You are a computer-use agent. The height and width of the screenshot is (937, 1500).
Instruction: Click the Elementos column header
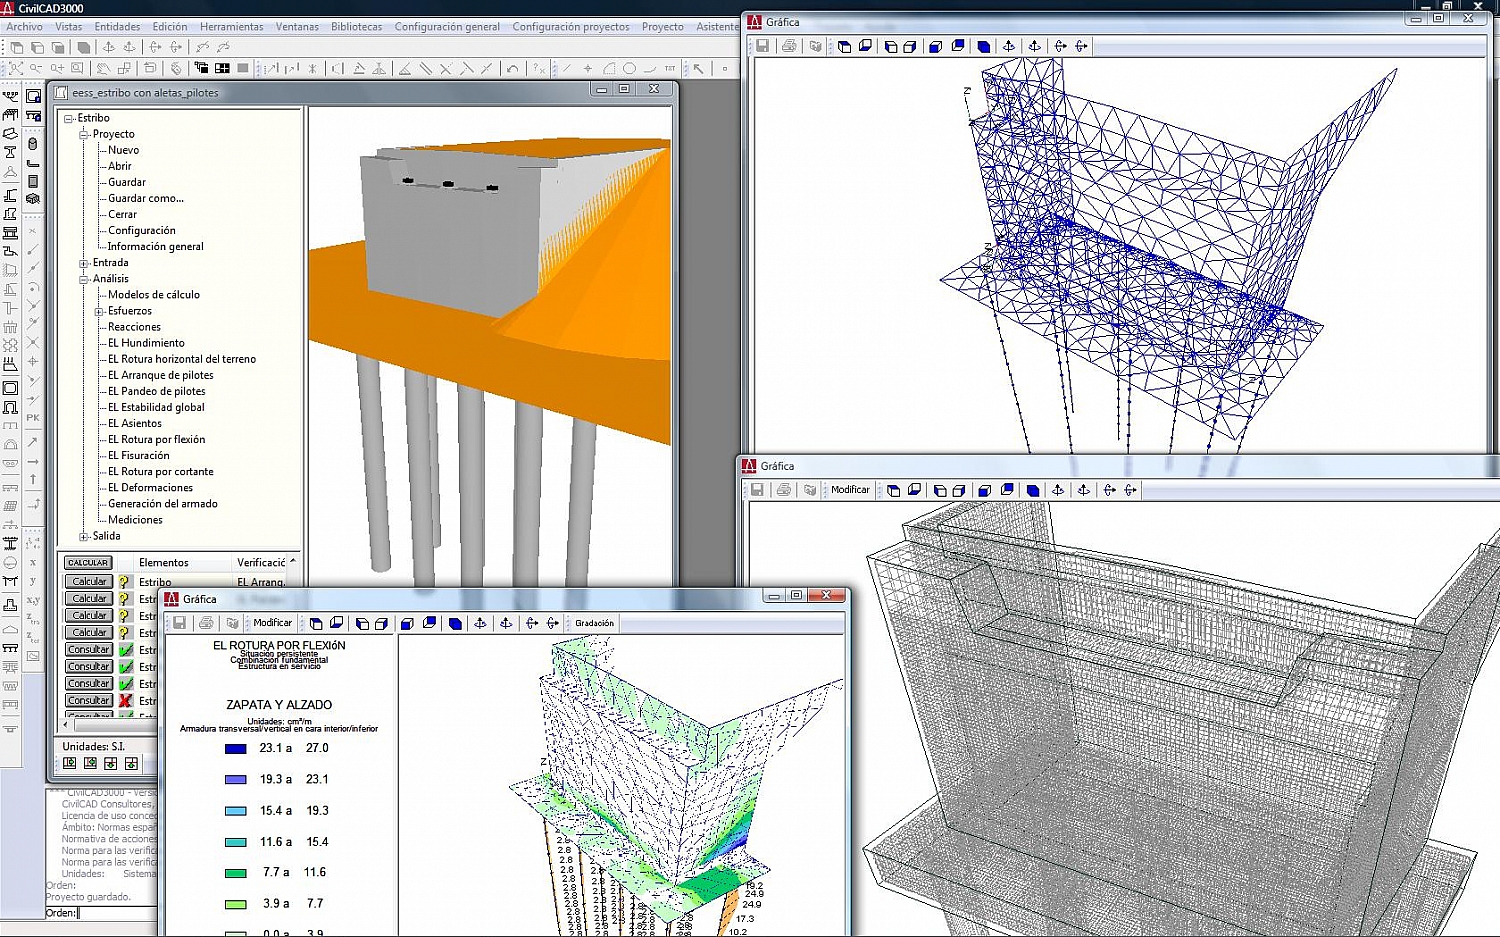(x=164, y=563)
